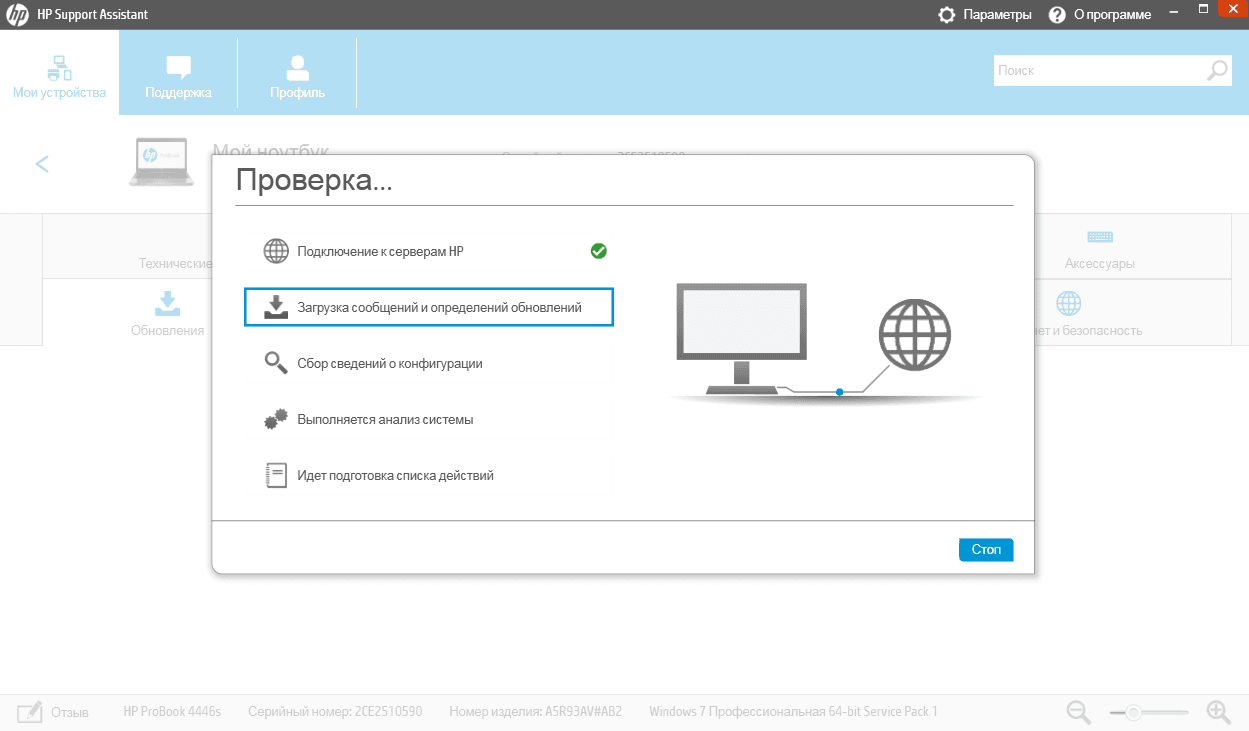
Task: Go back with the left arrow
Action: pos(42,164)
